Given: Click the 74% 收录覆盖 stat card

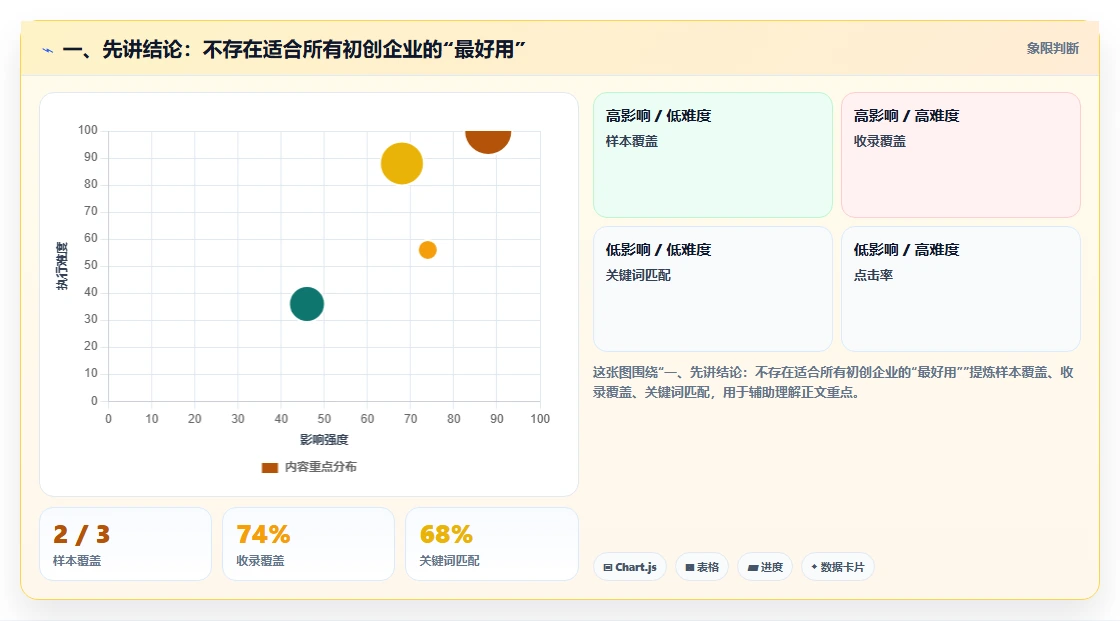Looking at the screenshot, I should [309, 545].
